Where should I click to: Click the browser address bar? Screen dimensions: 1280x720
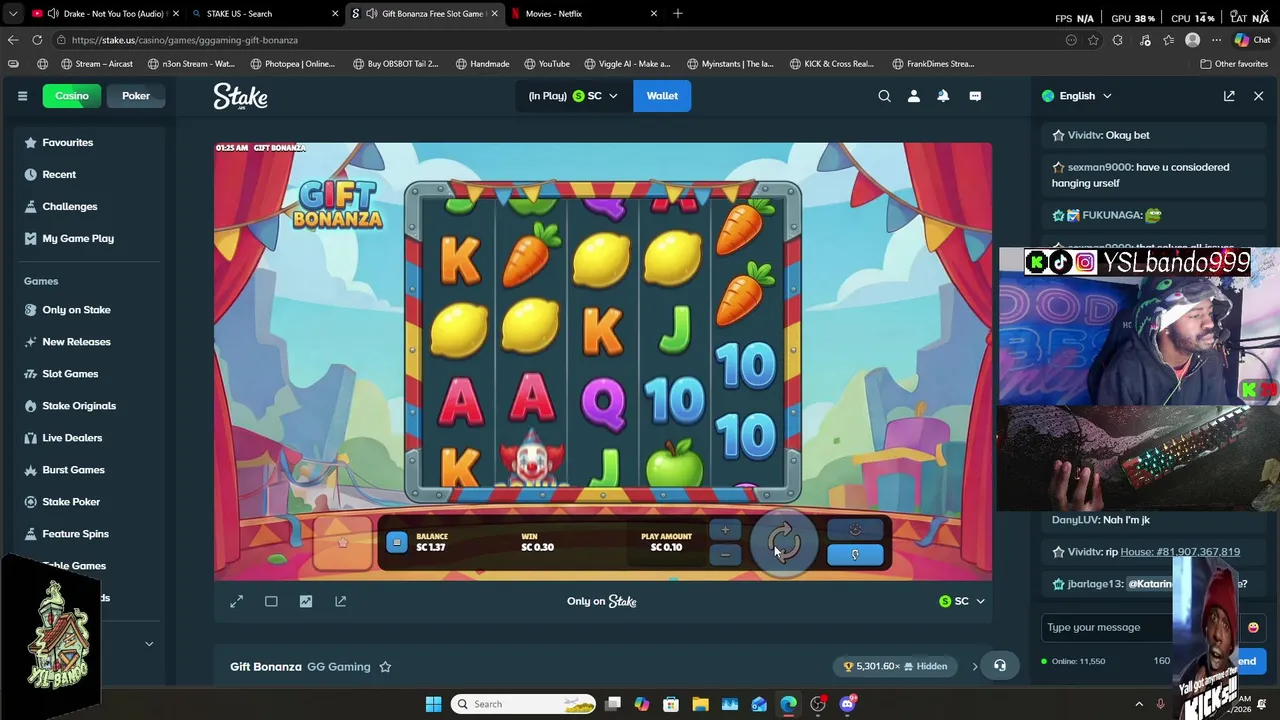click(x=560, y=40)
